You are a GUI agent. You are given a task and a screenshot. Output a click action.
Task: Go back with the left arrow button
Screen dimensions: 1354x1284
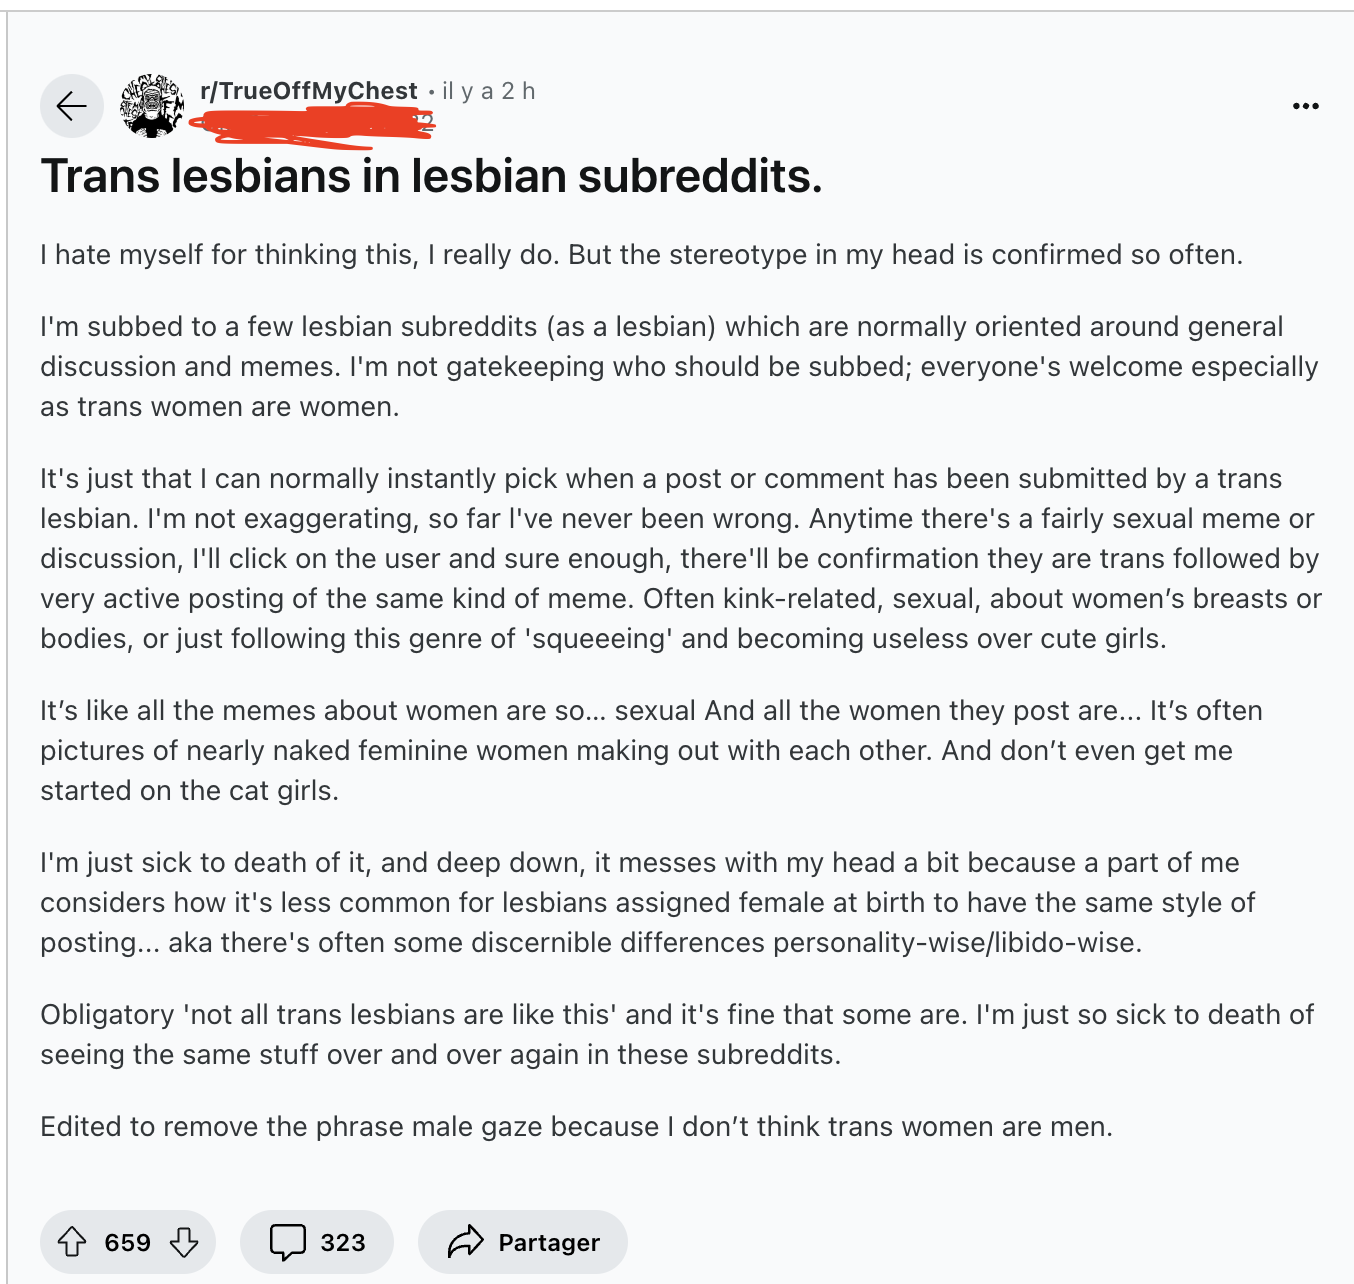[x=72, y=106]
